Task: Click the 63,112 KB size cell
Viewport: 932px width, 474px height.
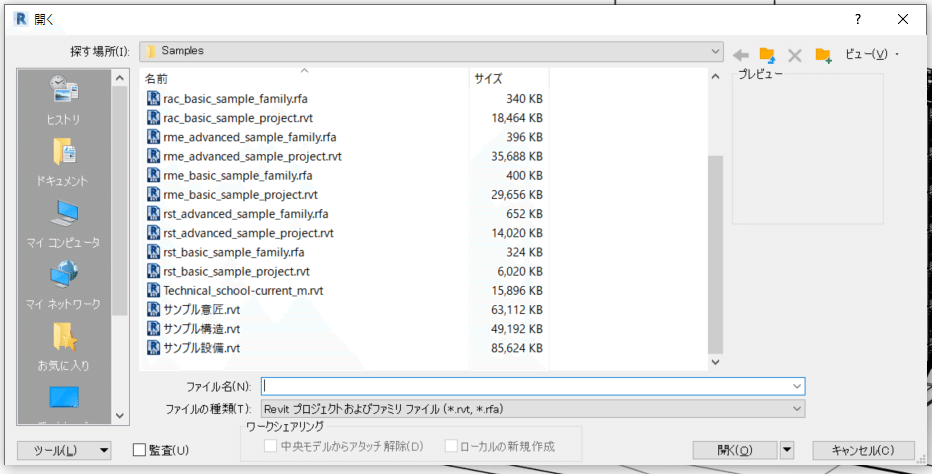Action: click(x=517, y=310)
